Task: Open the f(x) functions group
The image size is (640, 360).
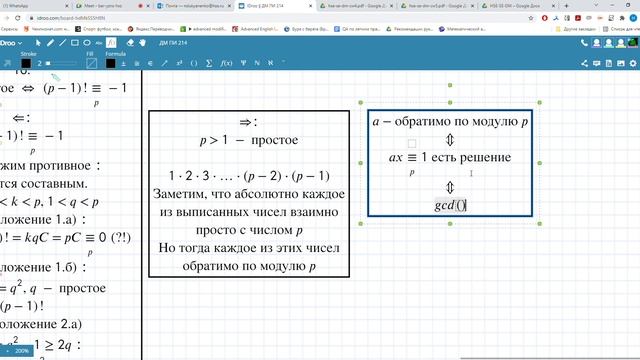Action: (x=226, y=63)
